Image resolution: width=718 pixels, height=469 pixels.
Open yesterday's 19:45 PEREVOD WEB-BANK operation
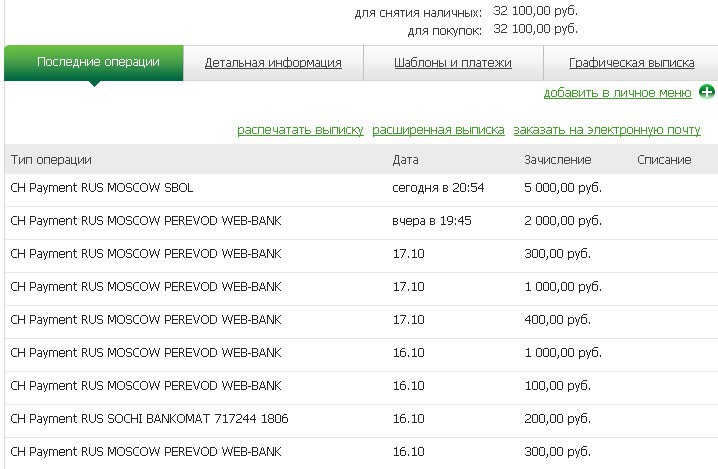[x=145, y=221]
